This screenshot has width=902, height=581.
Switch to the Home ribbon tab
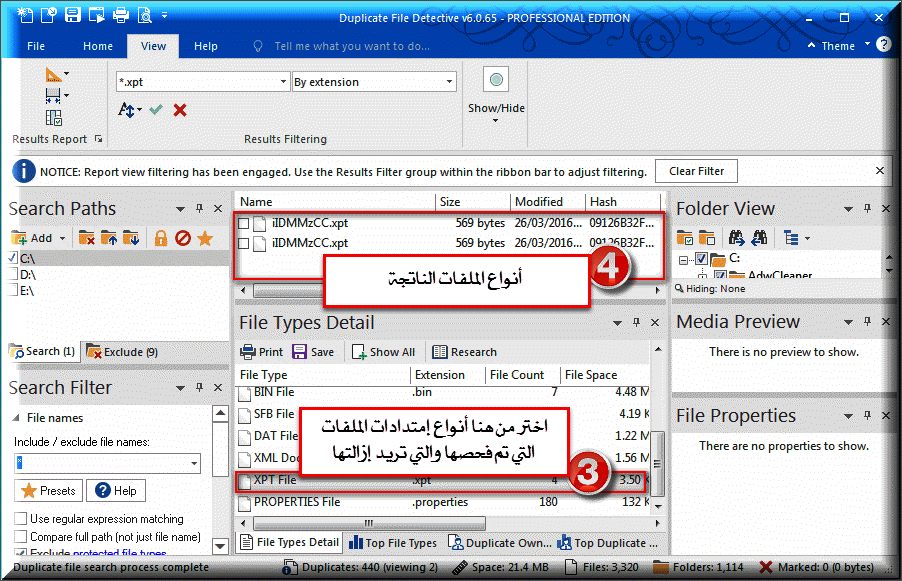(x=98, y=46)
